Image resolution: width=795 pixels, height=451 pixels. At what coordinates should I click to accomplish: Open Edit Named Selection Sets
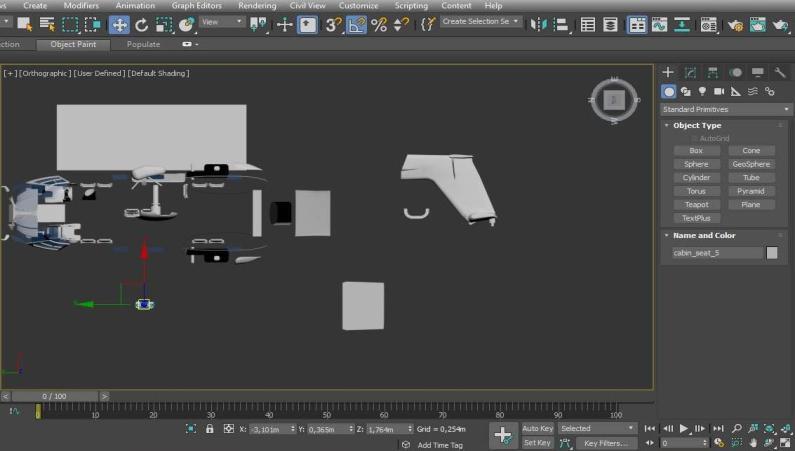click(428, 24)
